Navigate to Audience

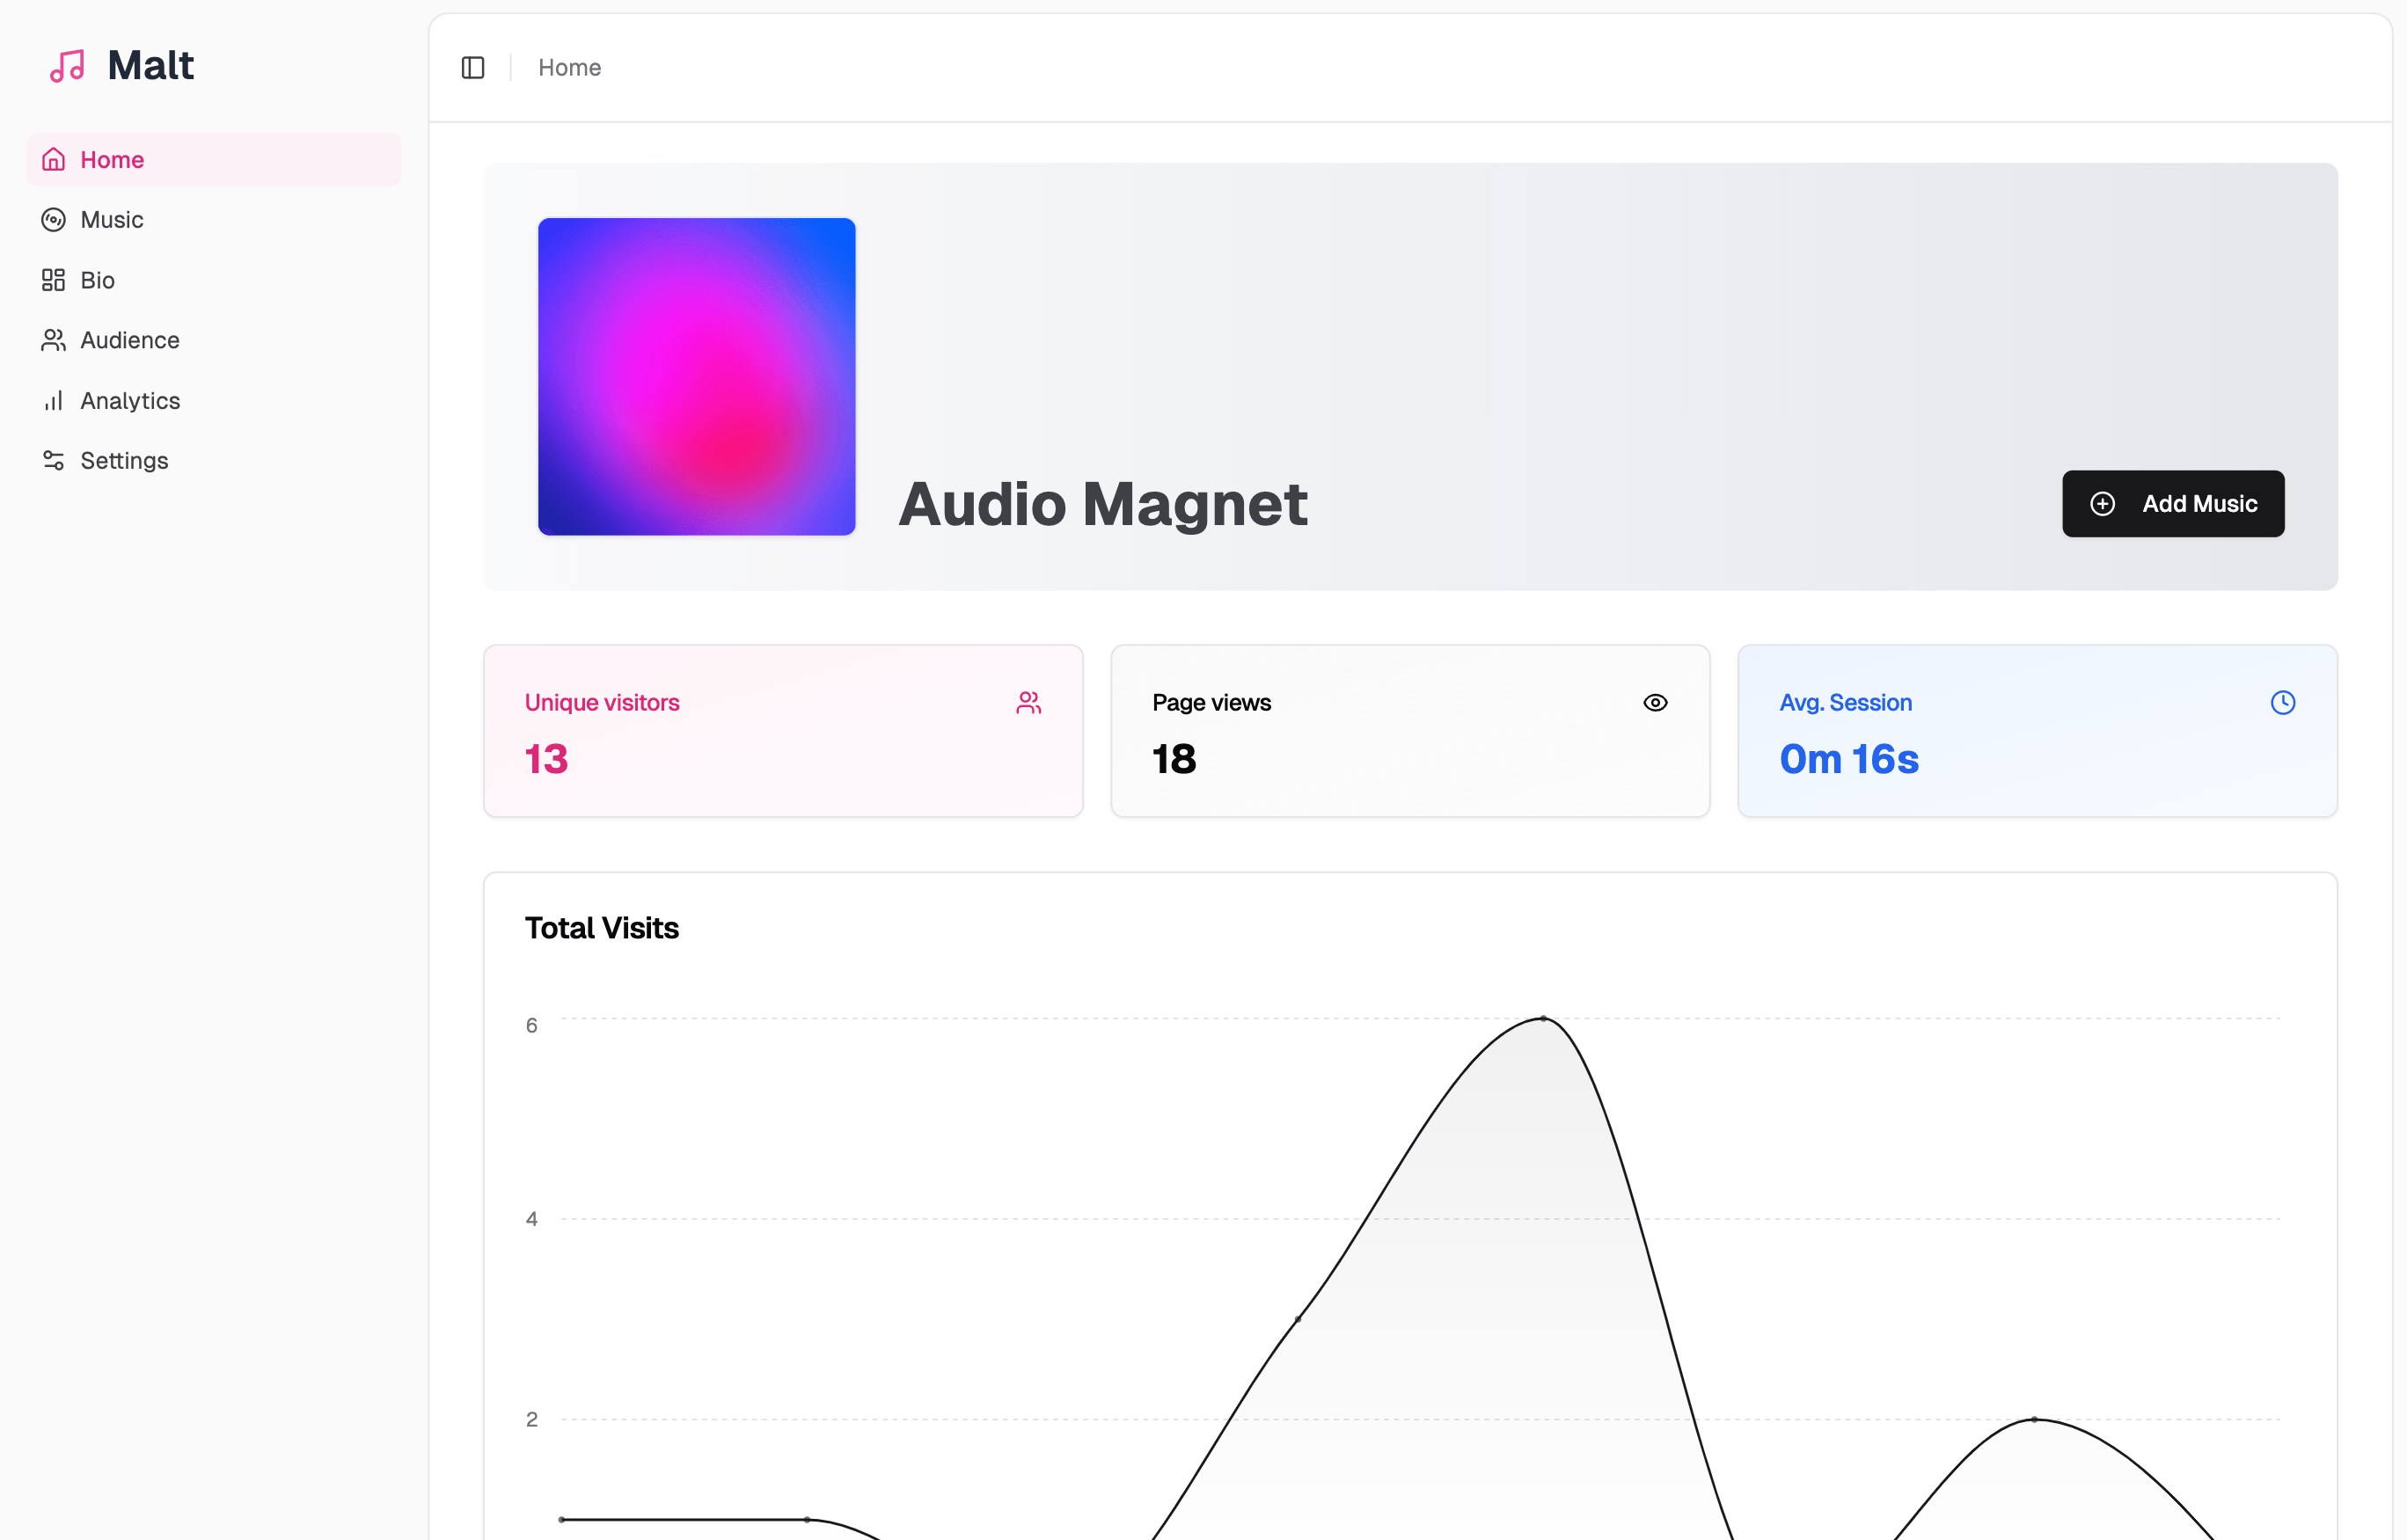[214, 340]
